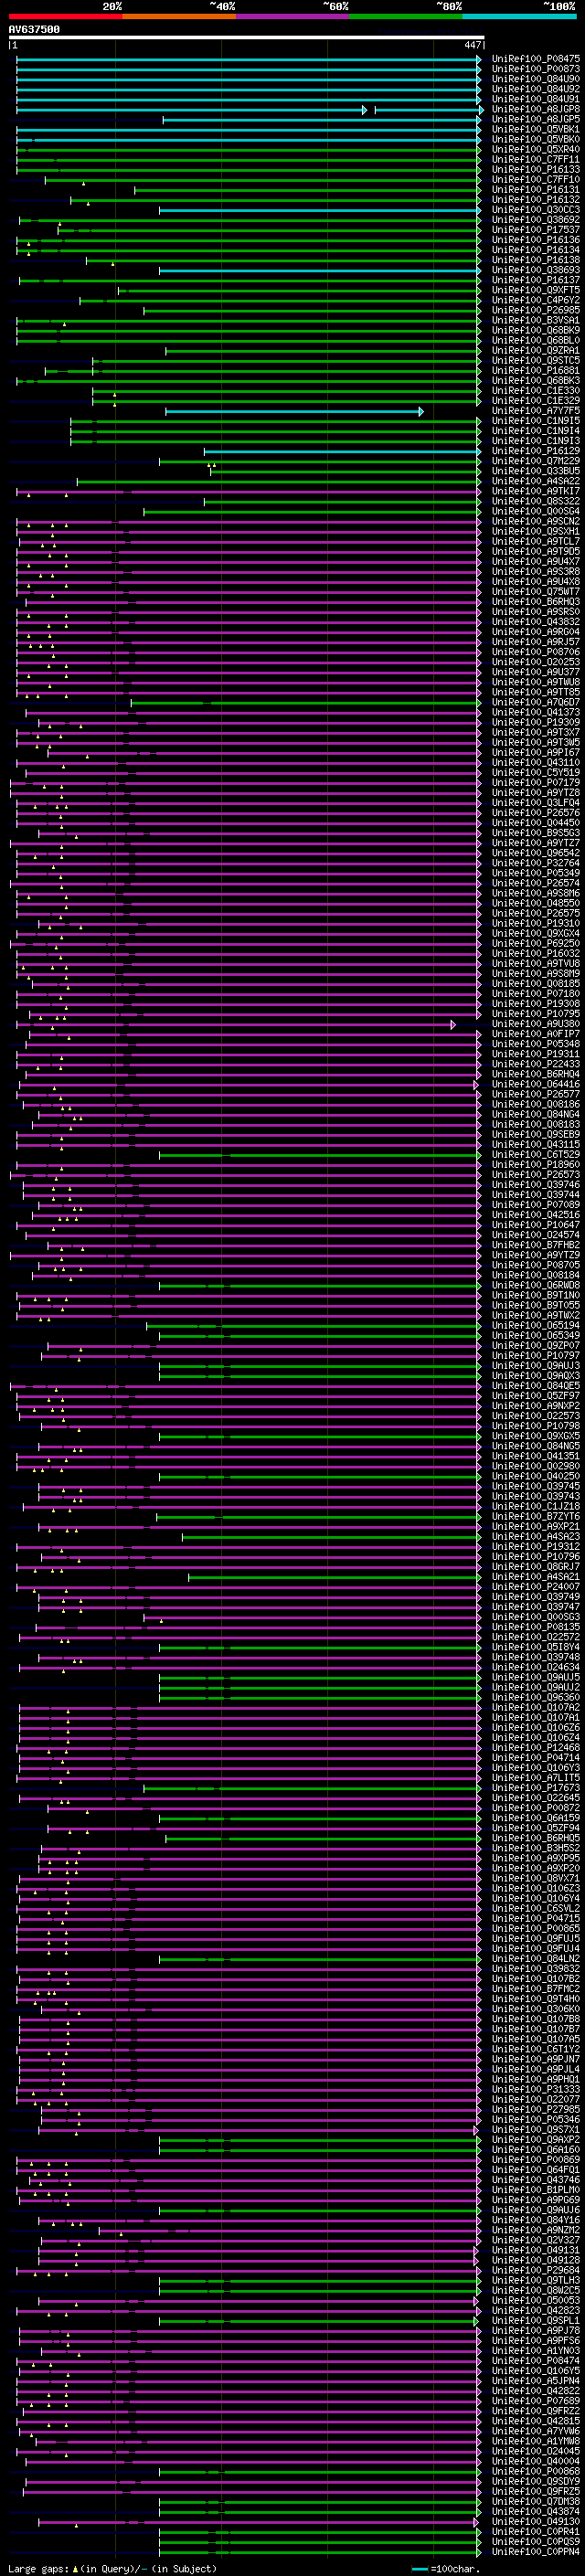Select label UniRef100_C5Y519
The image size is (585, 2576).
[x=536, y=772]
